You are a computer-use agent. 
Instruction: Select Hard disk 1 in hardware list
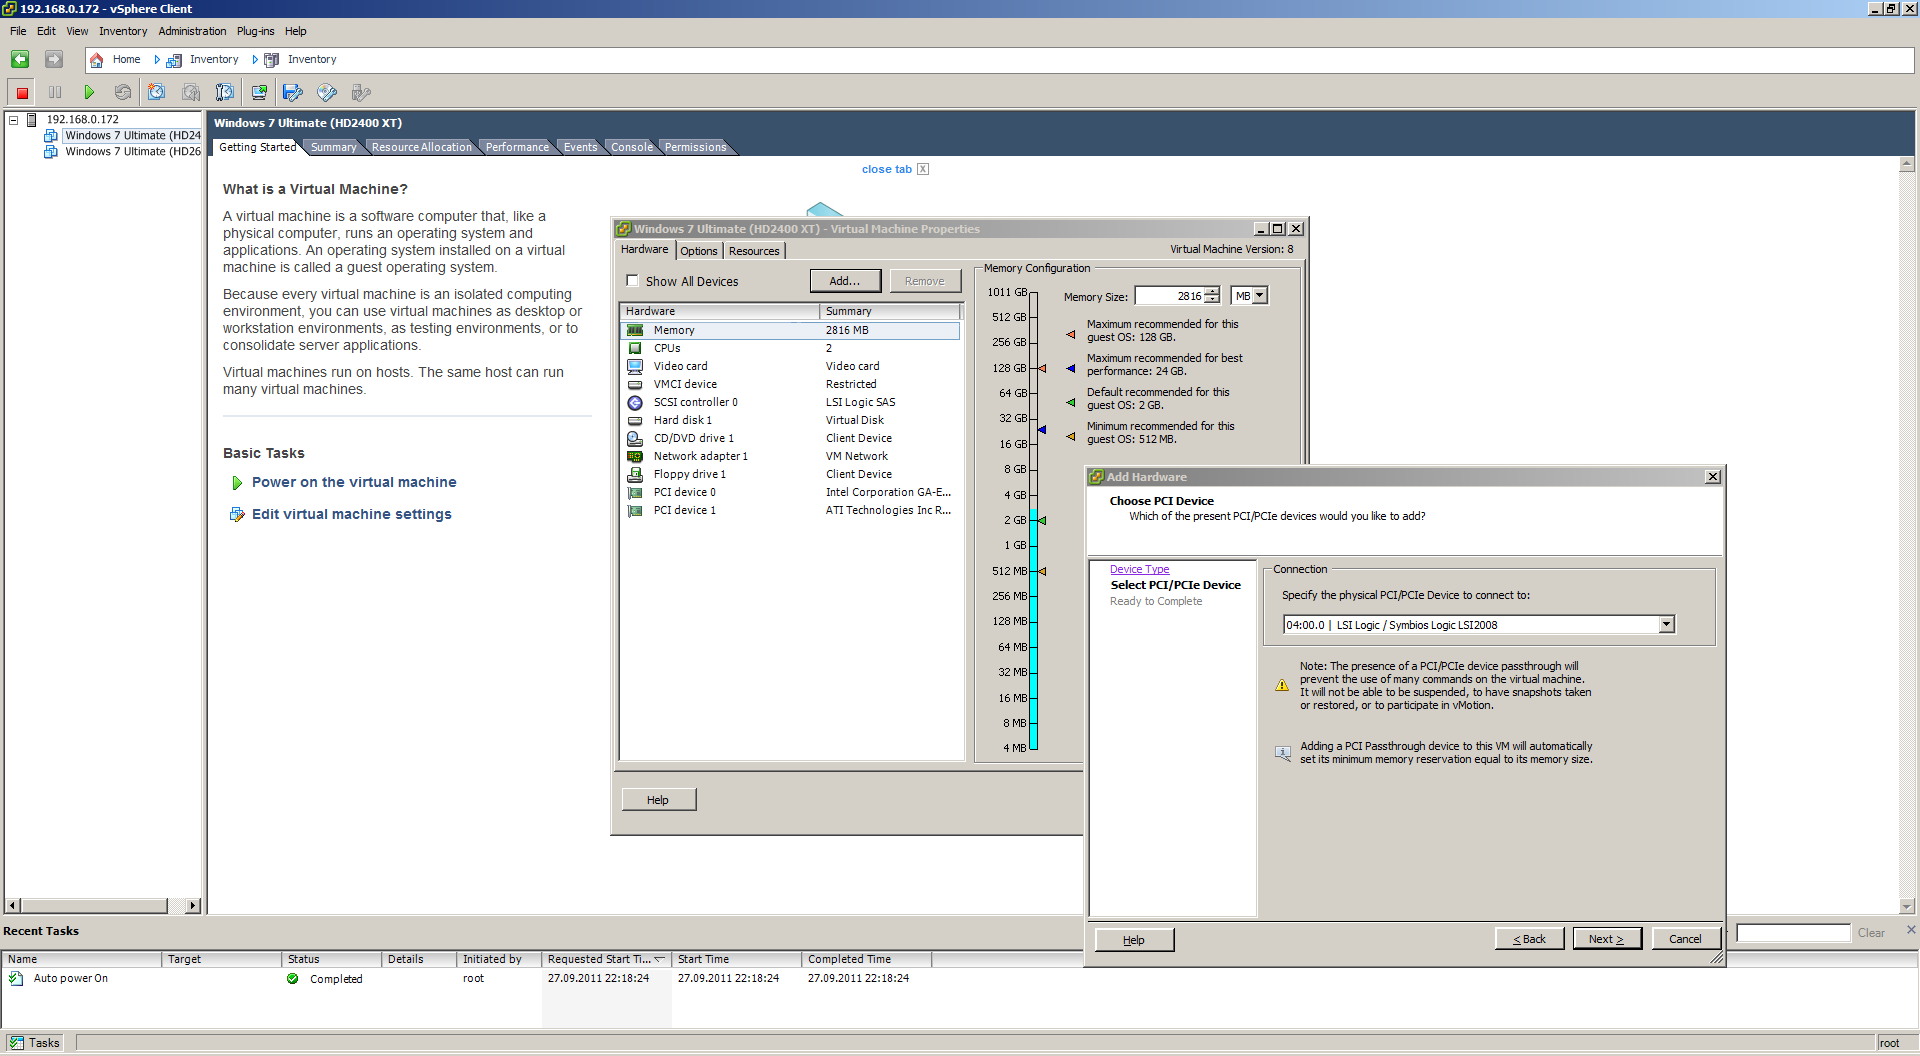[790, 420]
